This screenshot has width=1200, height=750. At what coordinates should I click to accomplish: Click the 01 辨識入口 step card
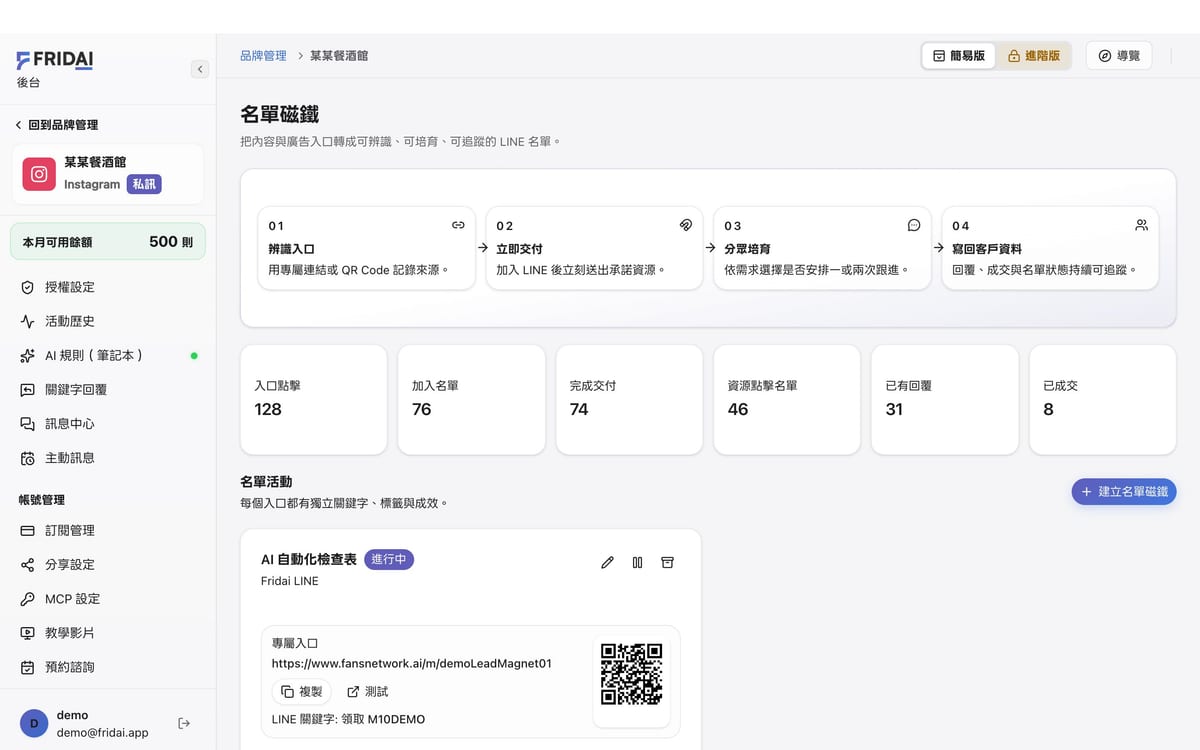point(366,248)
